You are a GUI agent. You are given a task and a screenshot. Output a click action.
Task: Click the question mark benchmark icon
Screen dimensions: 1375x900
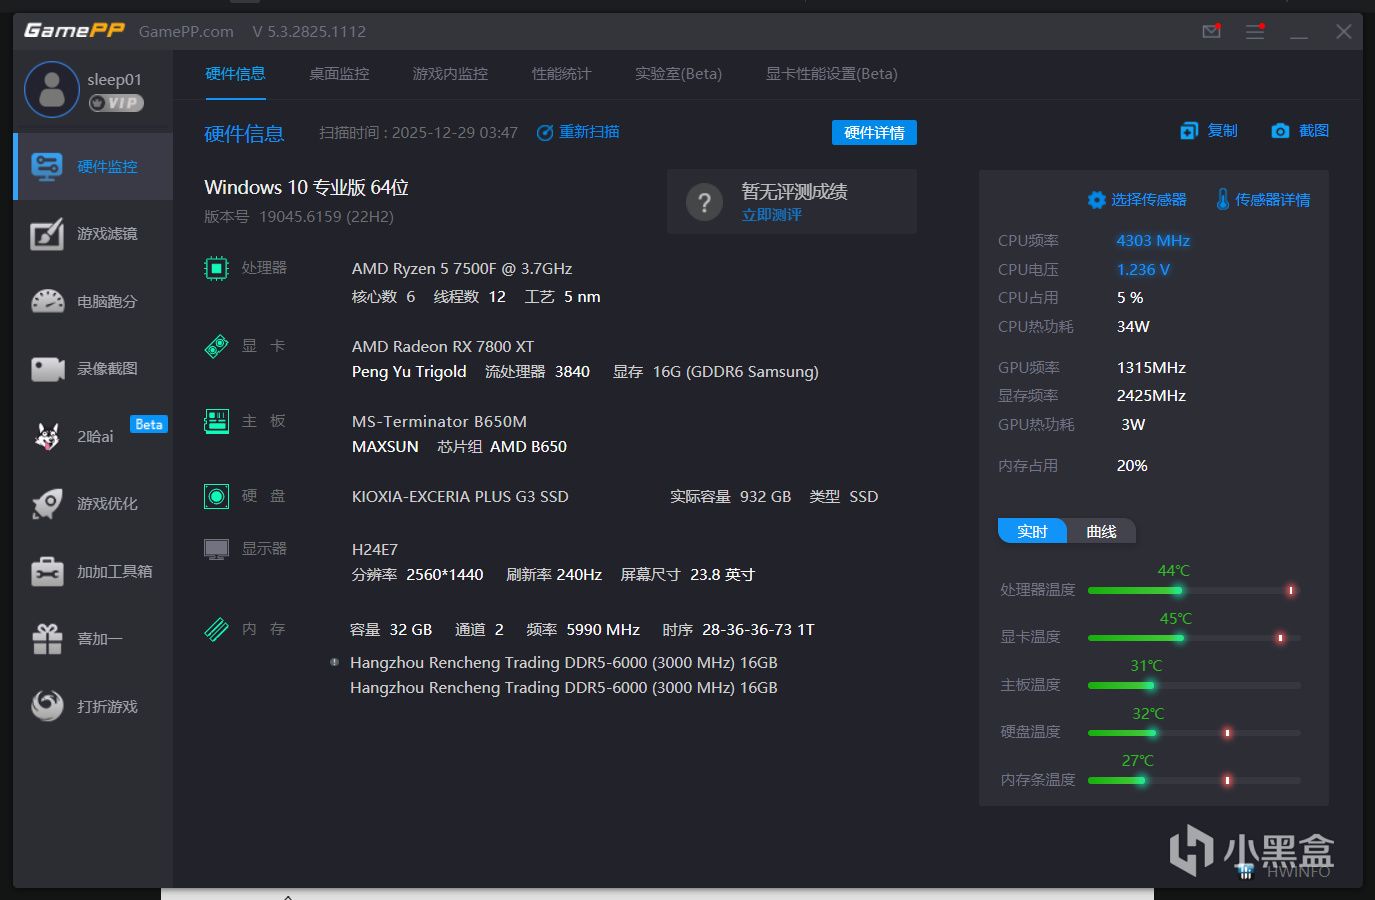coord(704,202)
